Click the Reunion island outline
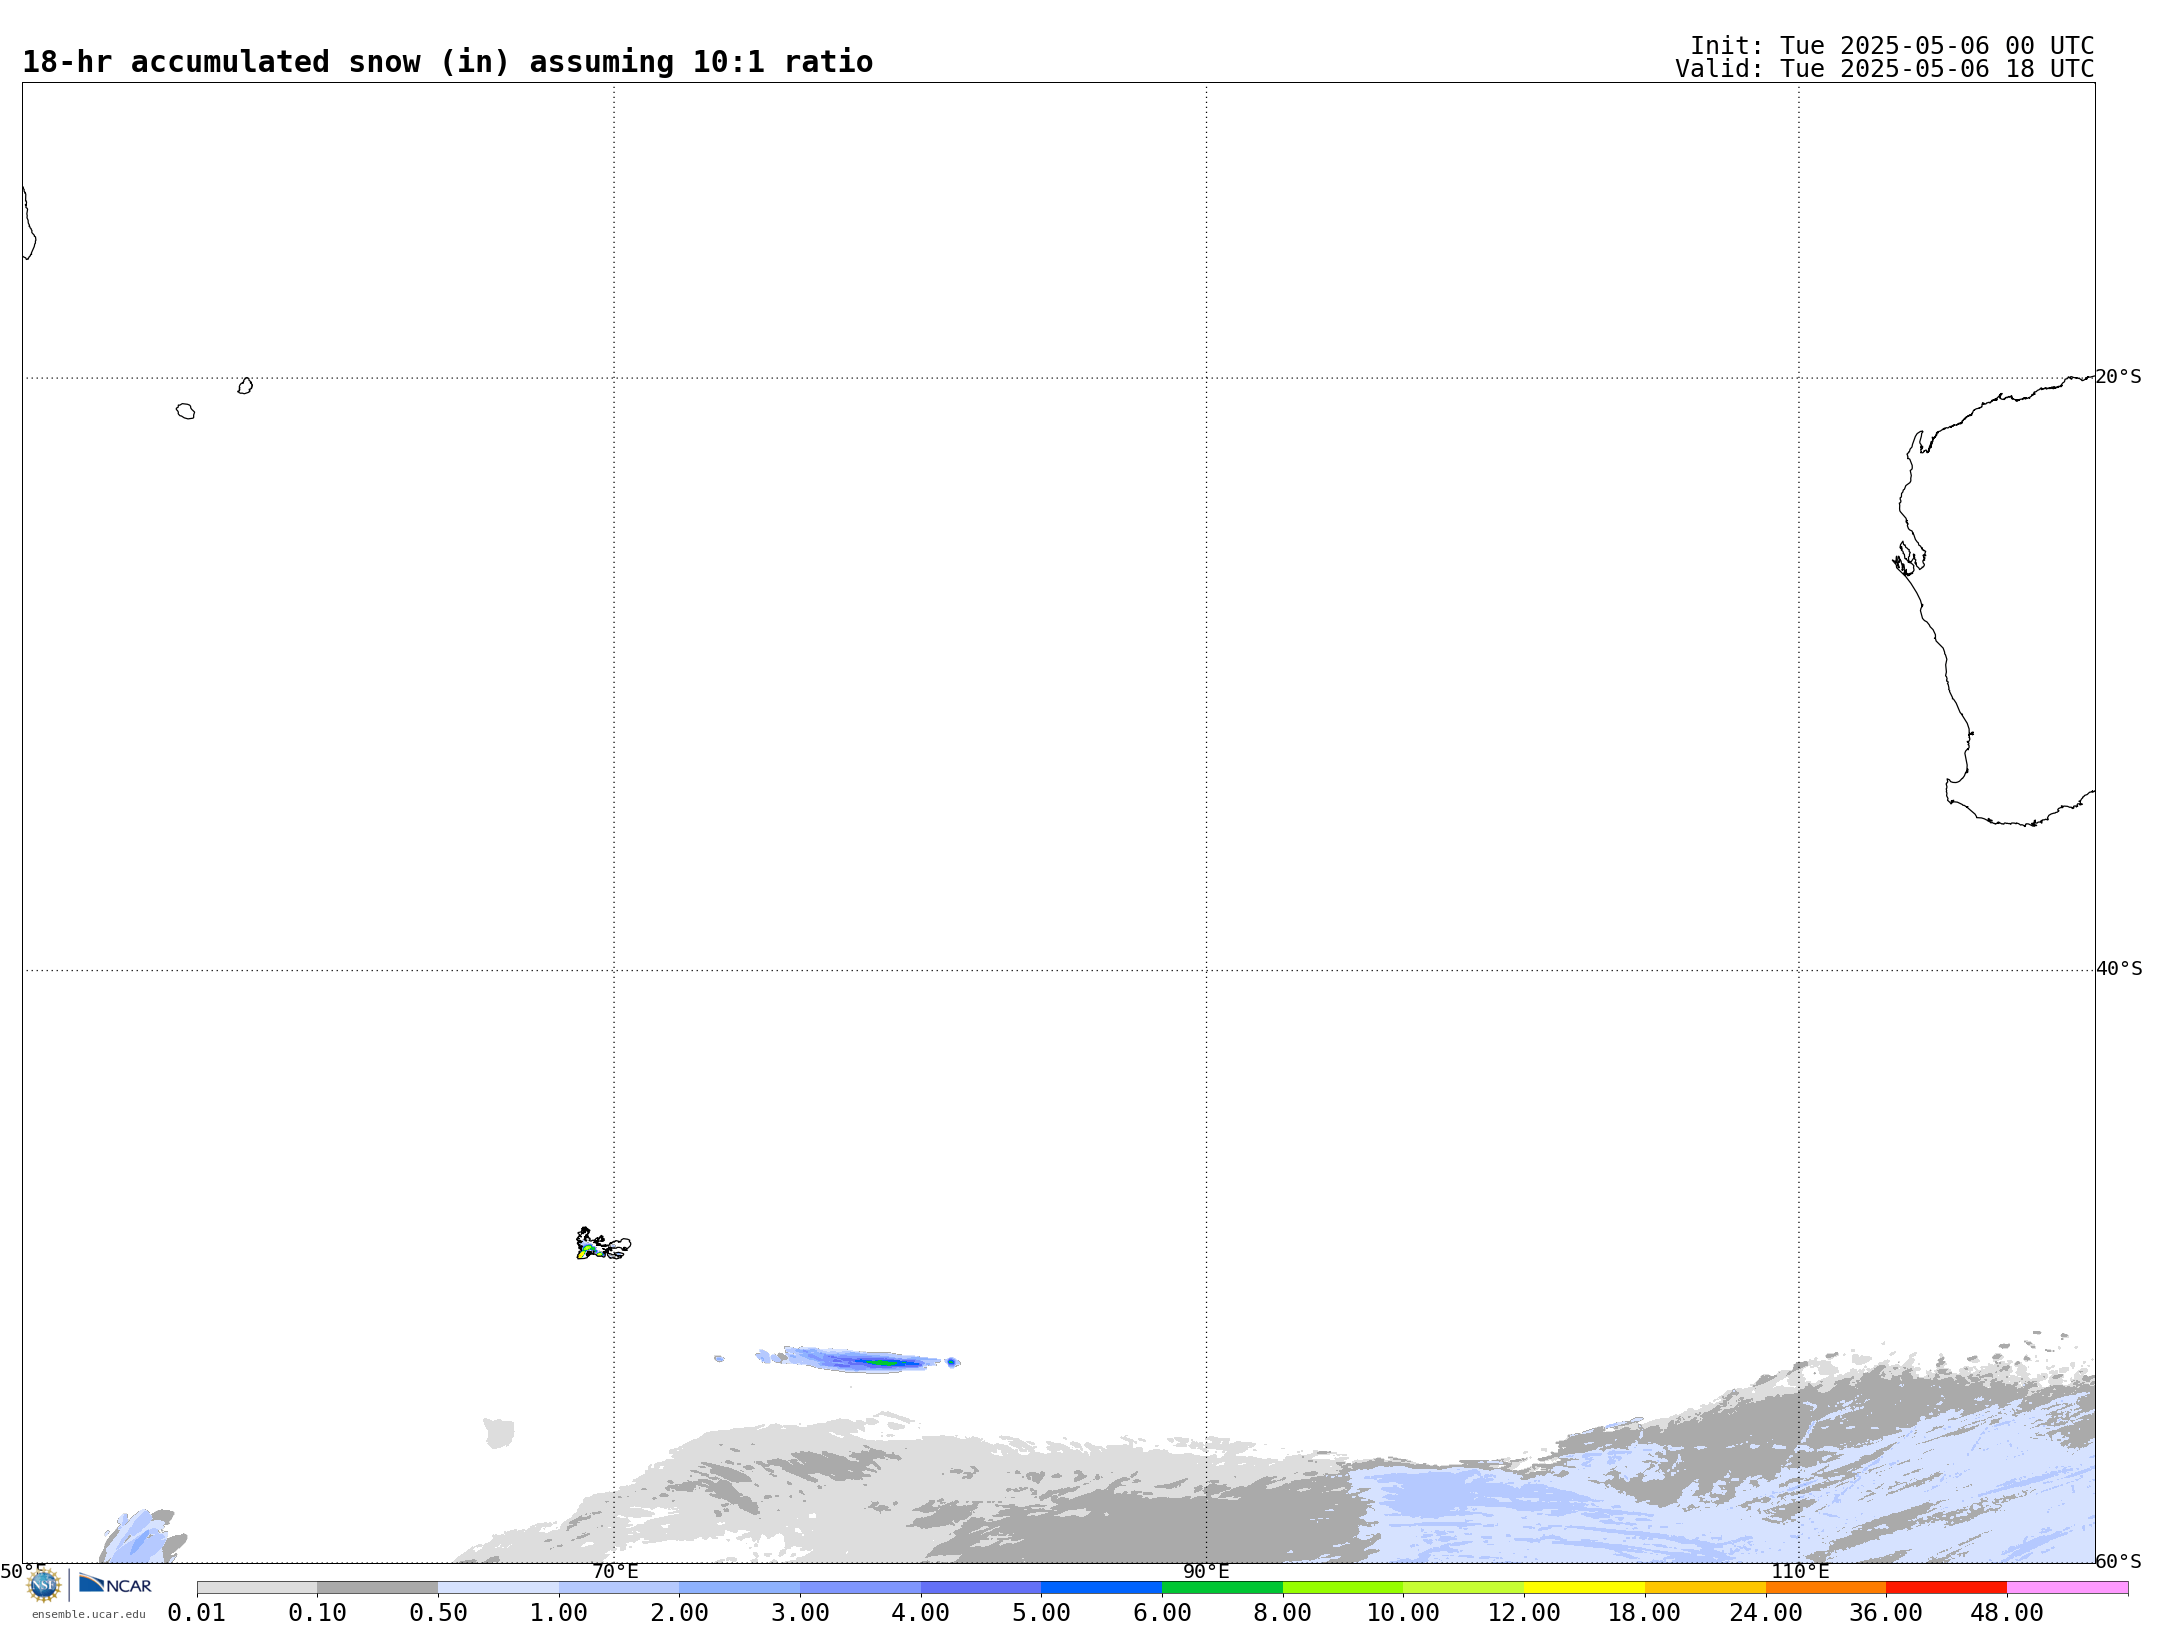This screenshot has height=1626, width=2160. pyautogui.click(x=185, y=411)
